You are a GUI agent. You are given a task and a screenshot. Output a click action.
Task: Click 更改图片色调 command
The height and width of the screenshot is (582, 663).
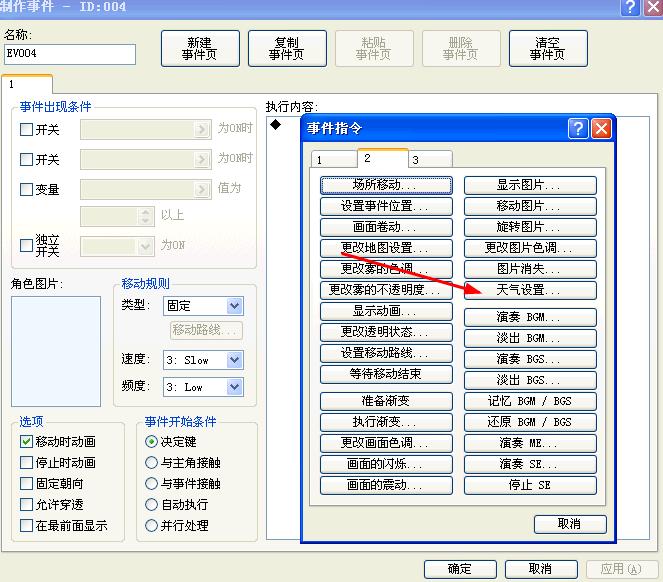coord(530,248)
